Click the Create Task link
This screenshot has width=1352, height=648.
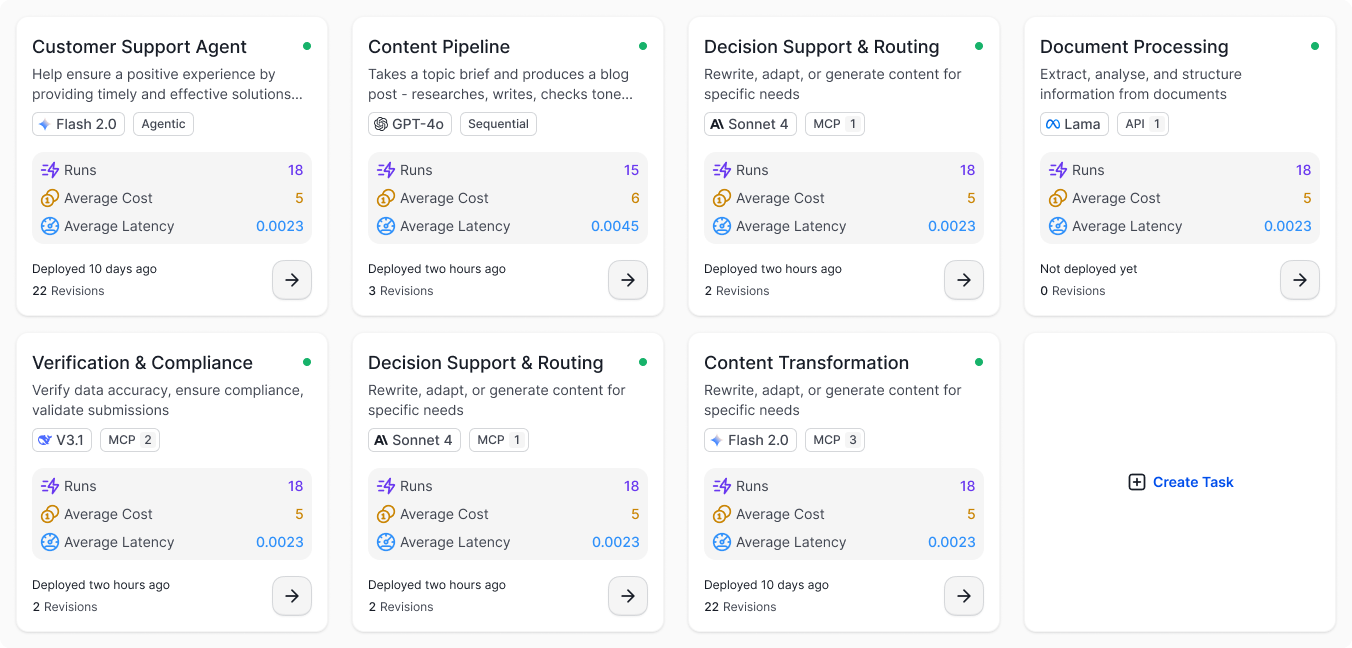(x=1193, y=482)
